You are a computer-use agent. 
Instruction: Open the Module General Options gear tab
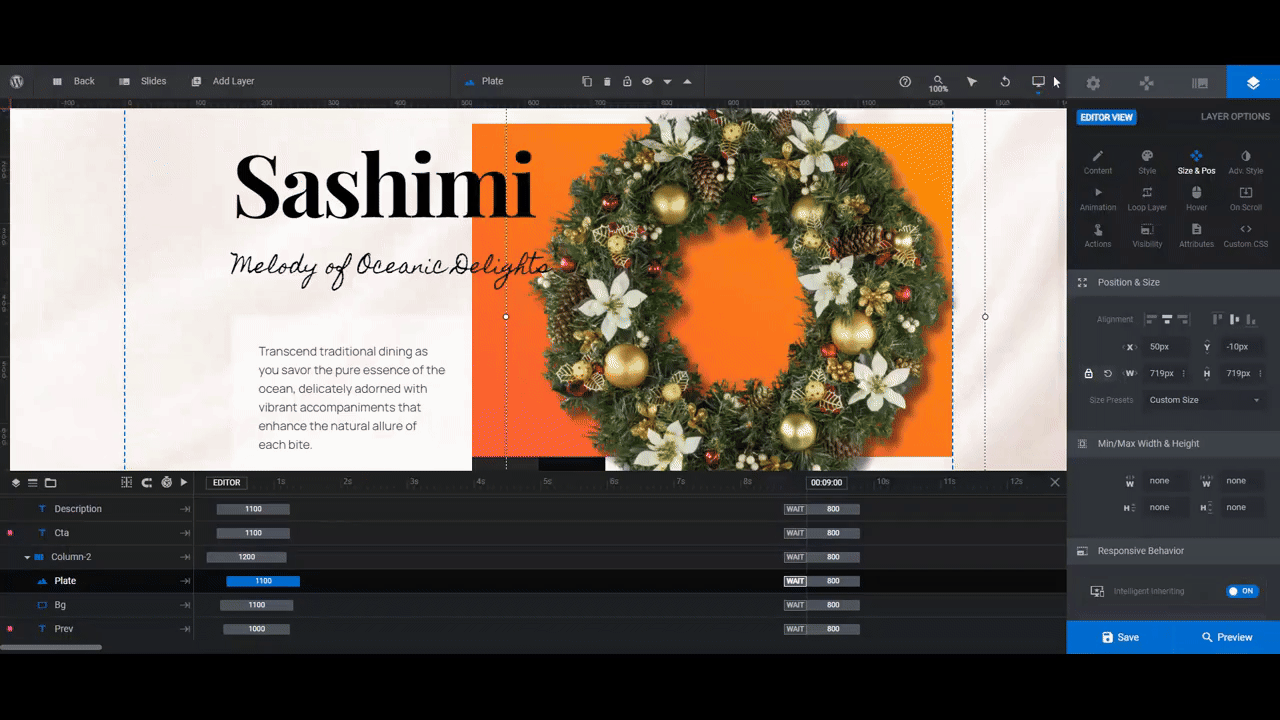pyautogui.click(x=1093, y=83)
